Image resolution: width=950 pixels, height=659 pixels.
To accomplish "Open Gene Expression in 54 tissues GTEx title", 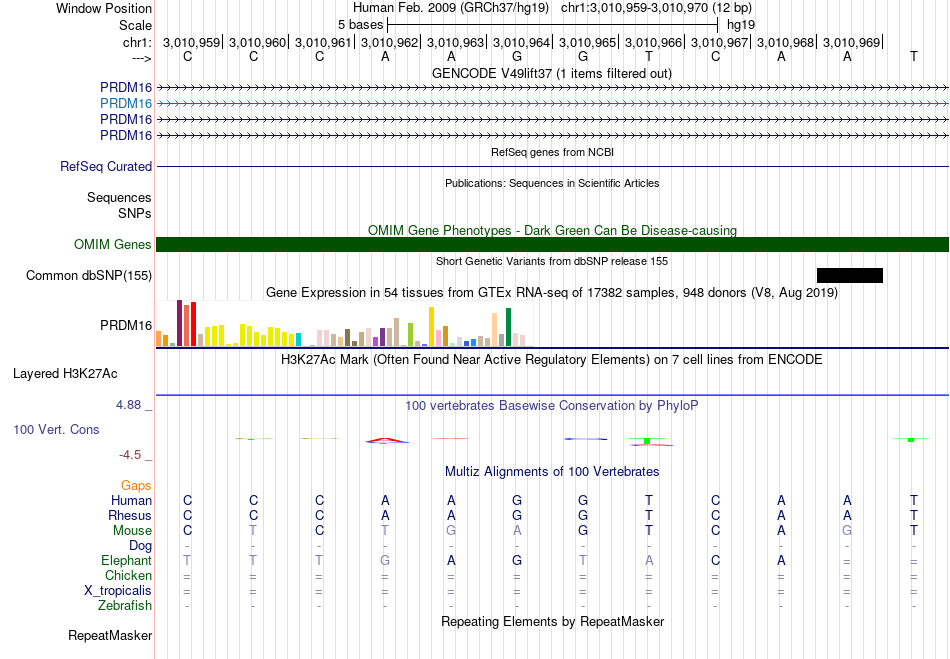I will coord(552,293).
